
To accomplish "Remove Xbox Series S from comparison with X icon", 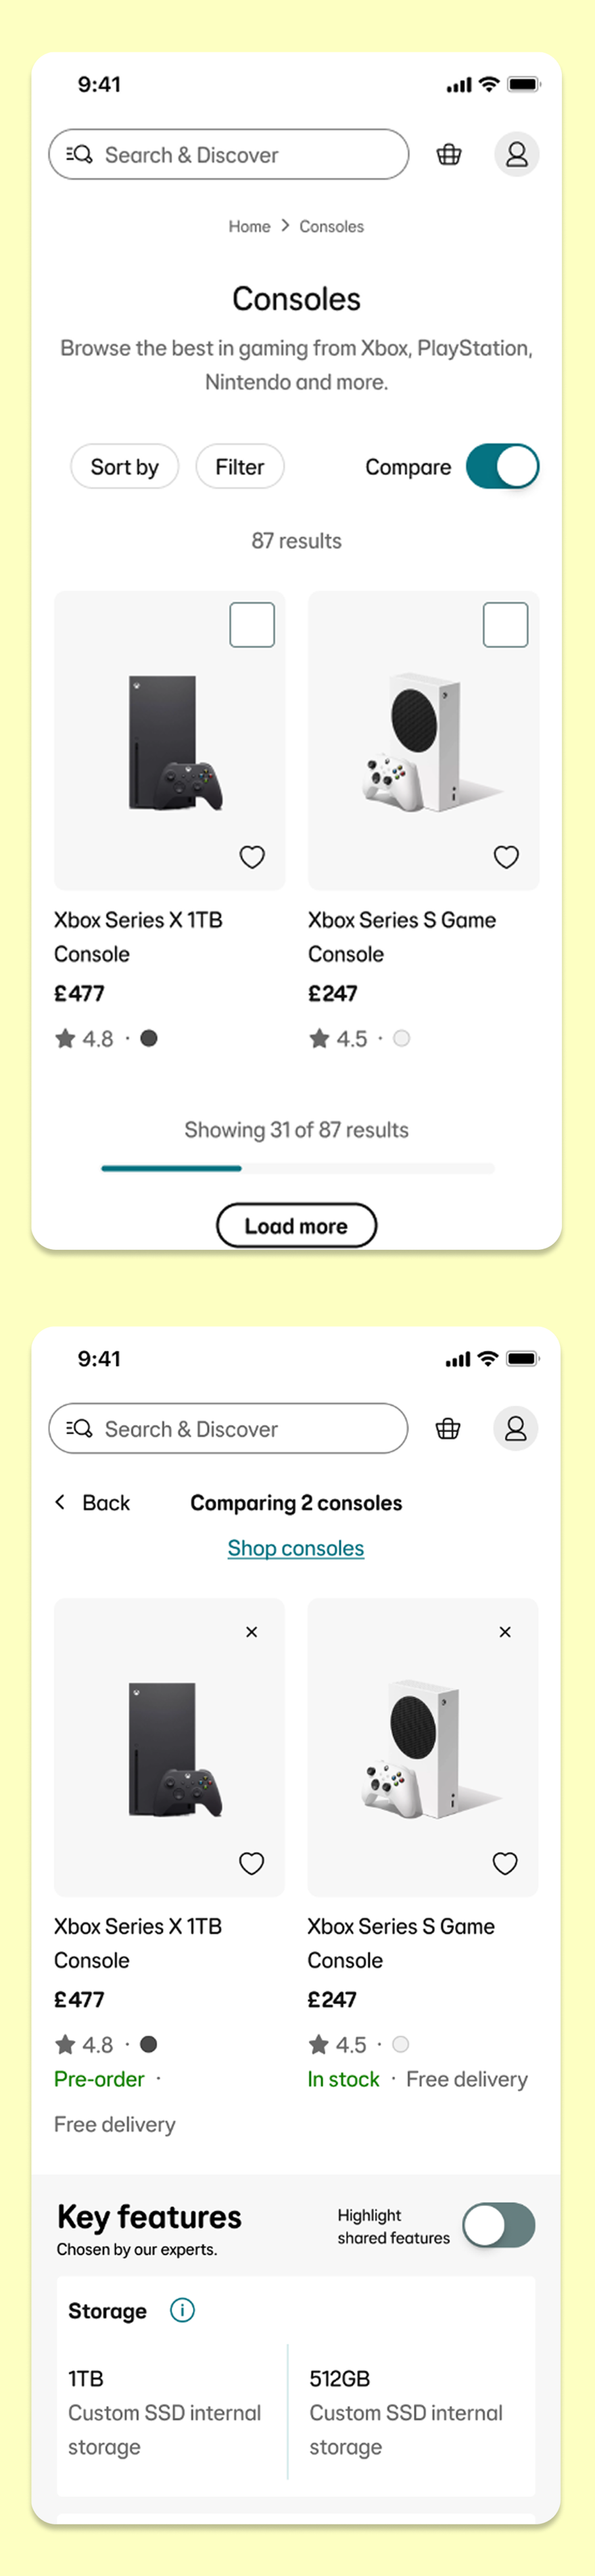I will coord(505,1632).
